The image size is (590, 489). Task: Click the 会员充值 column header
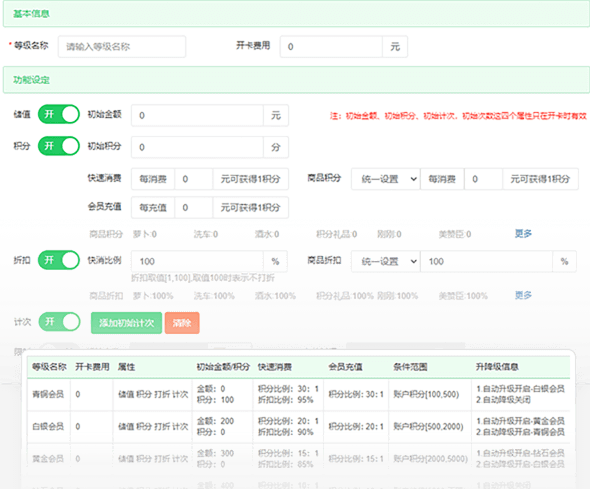[x=345, y=367]
